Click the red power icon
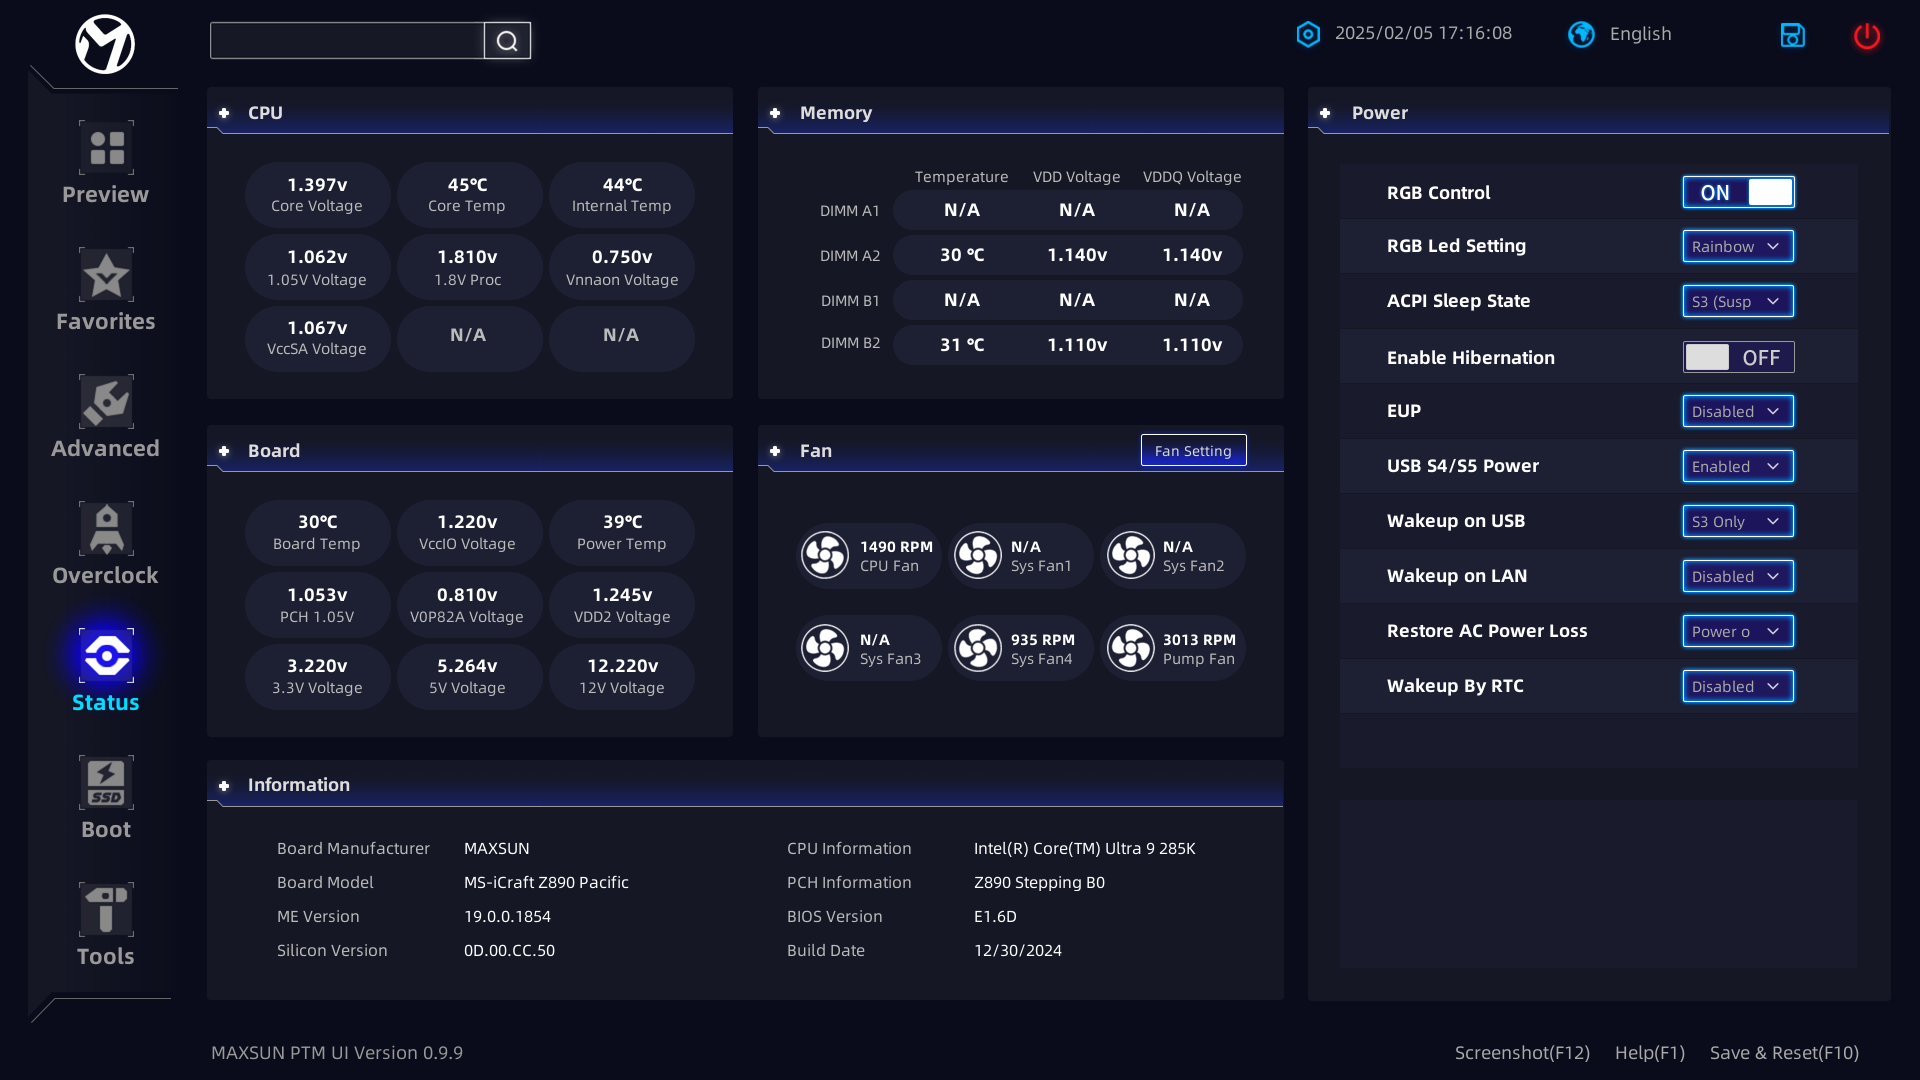Viewport: 1920px width, 1080px height. (x=1866, y=36)
